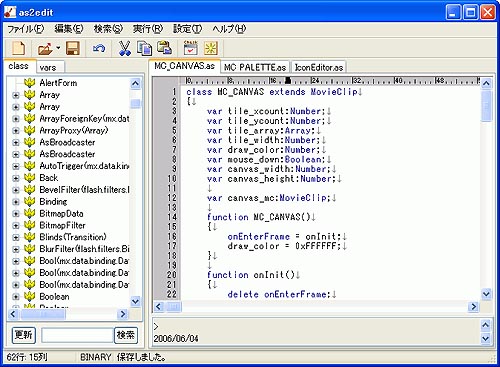
Task: Select AlertForm class in tree
Action: pyautogui.click(x=58, y=83)
